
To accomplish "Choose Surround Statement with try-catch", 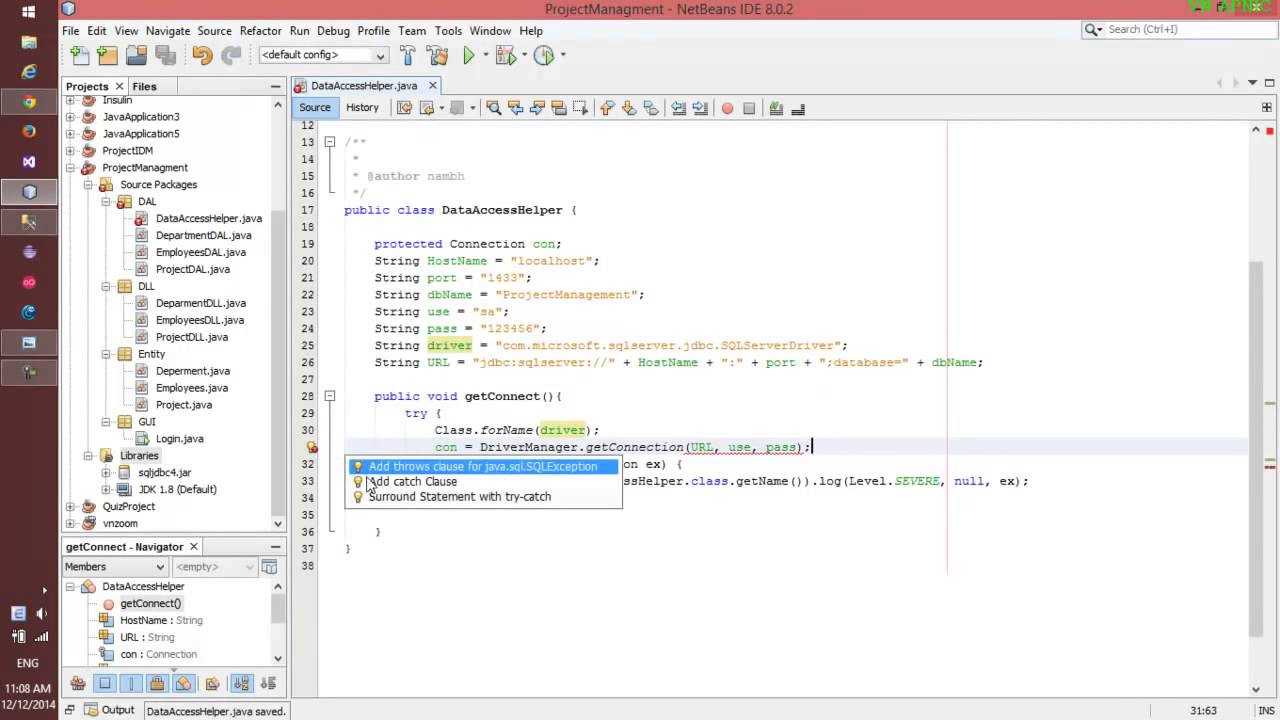I will [459, 497].
